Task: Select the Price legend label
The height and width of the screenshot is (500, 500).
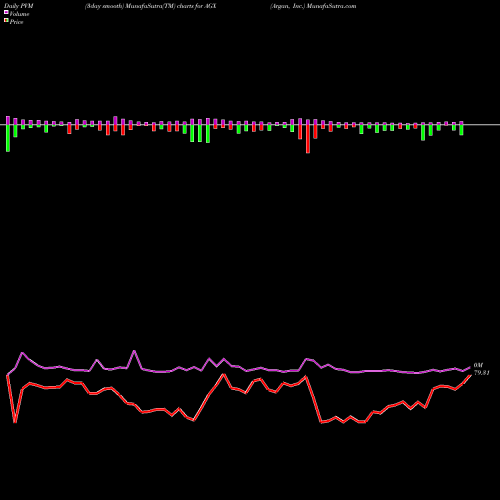Action: coord(16,22)
